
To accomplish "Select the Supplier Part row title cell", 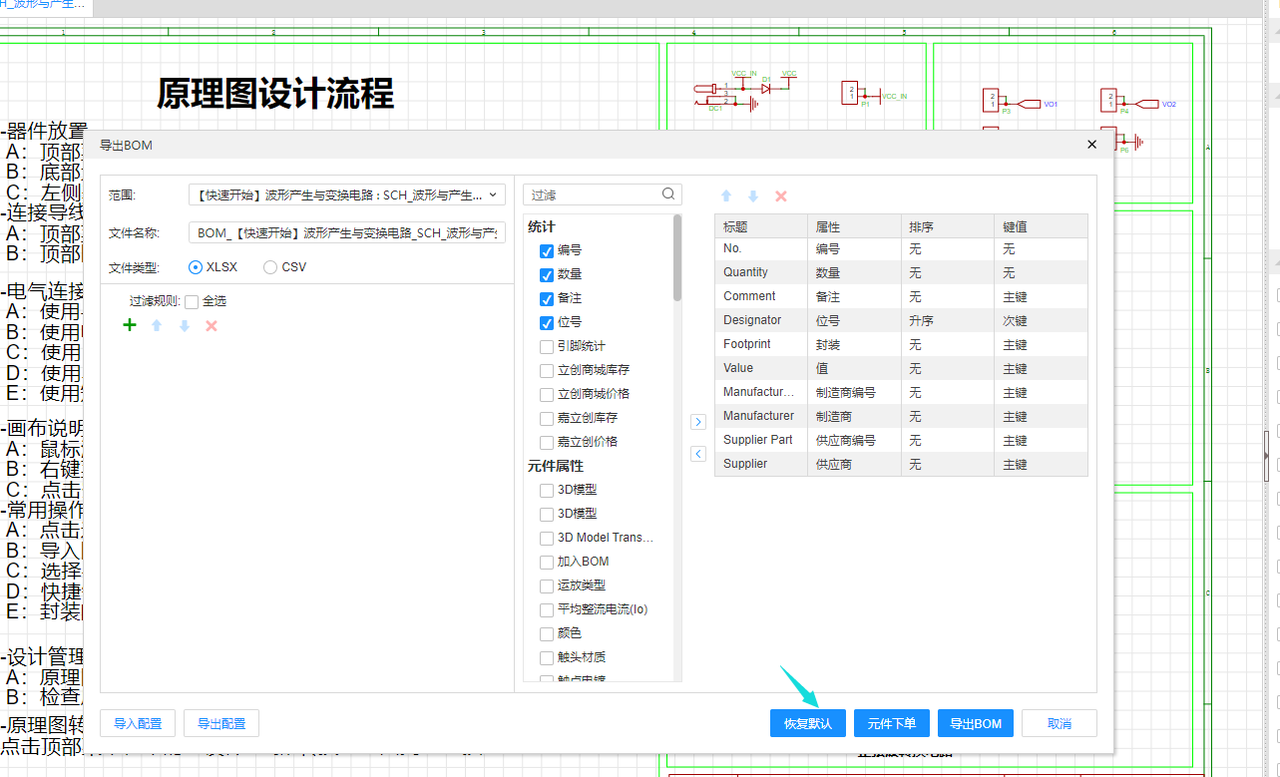I will pyautogui.click(x=761, y=440).
